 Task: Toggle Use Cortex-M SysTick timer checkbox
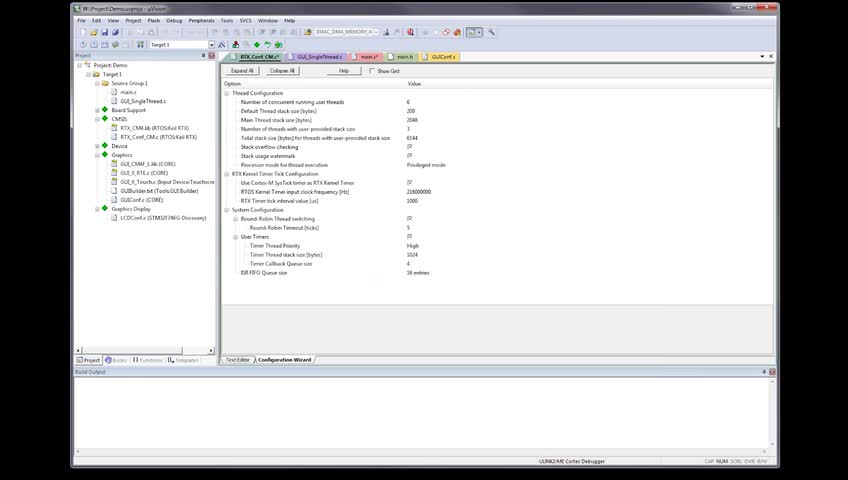pos(409,183)
